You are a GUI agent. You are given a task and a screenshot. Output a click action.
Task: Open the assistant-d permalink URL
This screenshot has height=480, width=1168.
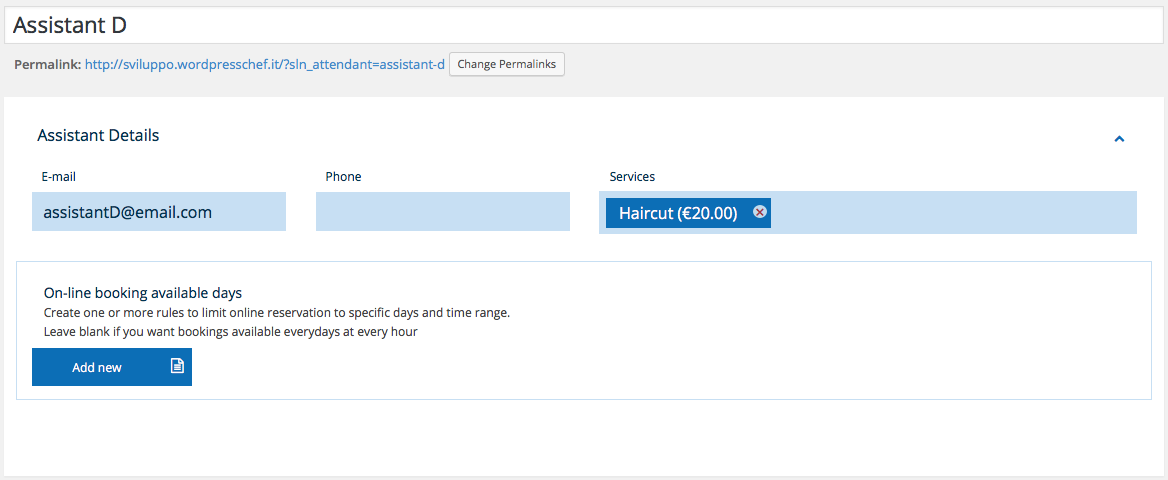264,64
